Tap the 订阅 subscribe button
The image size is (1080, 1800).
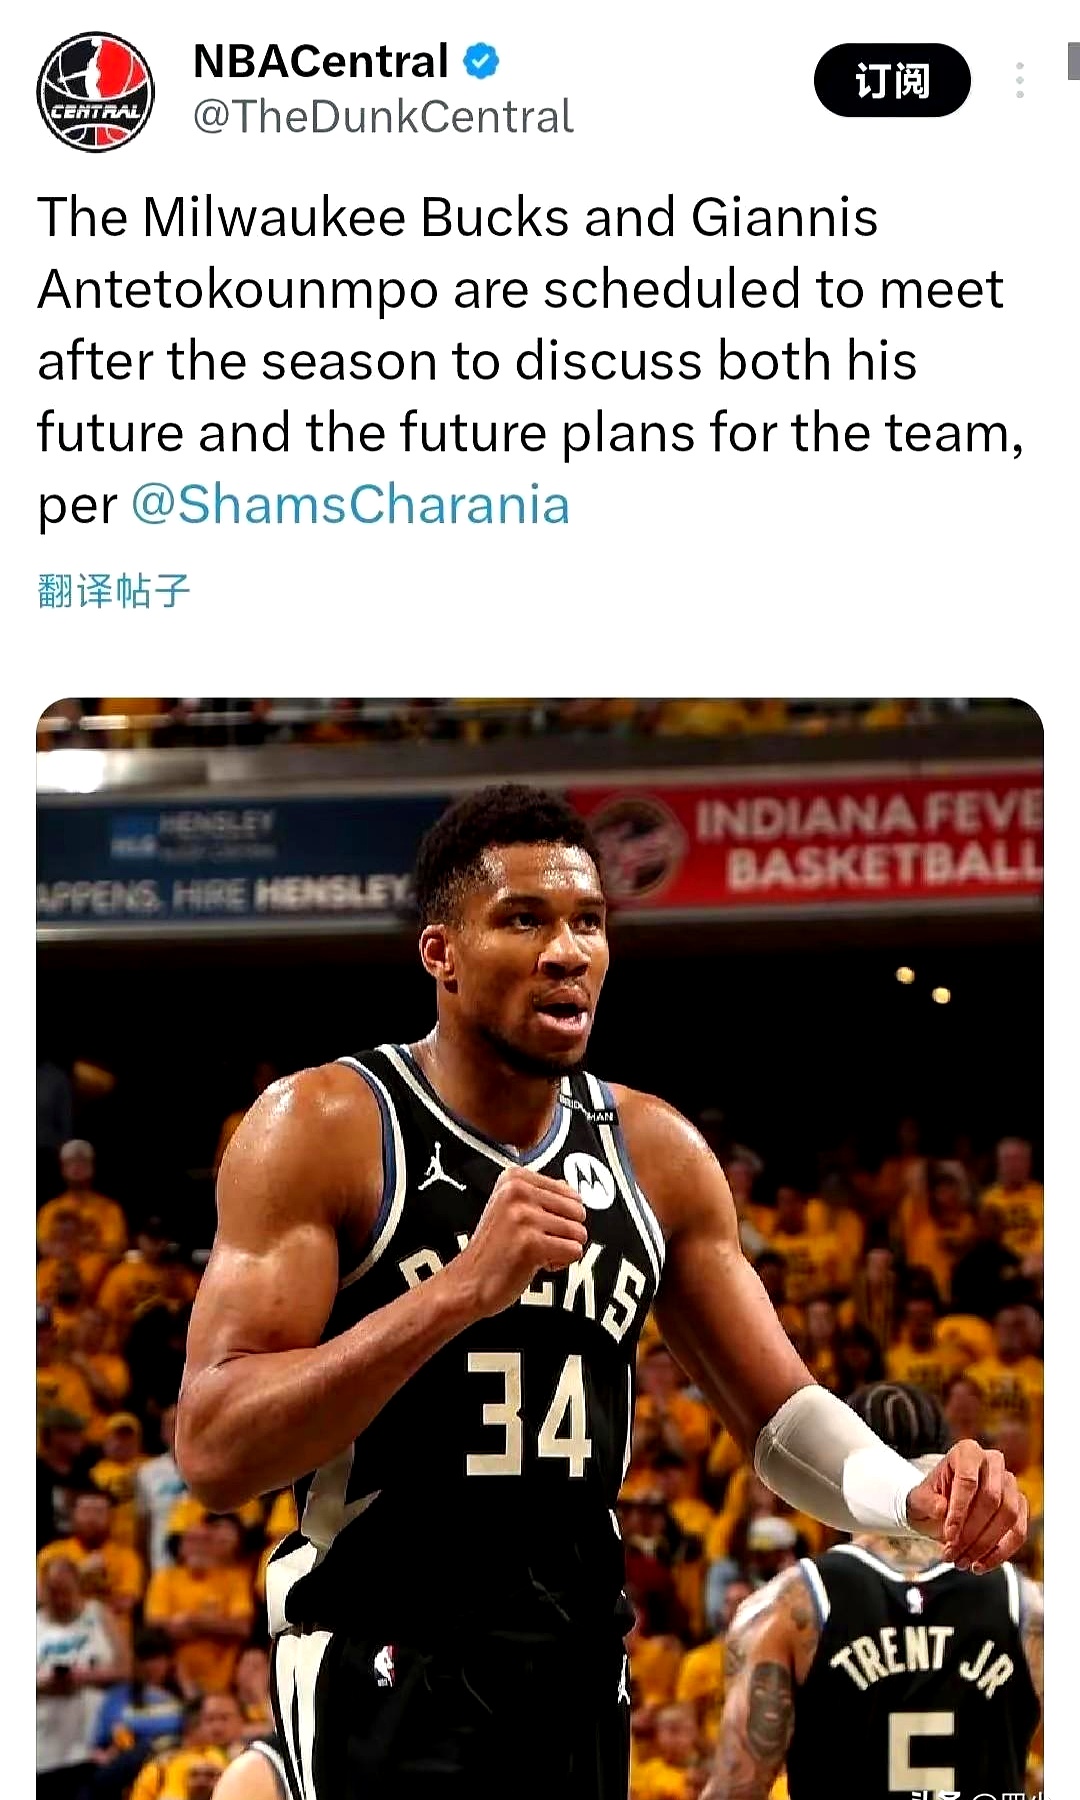(x=892, y=80)
